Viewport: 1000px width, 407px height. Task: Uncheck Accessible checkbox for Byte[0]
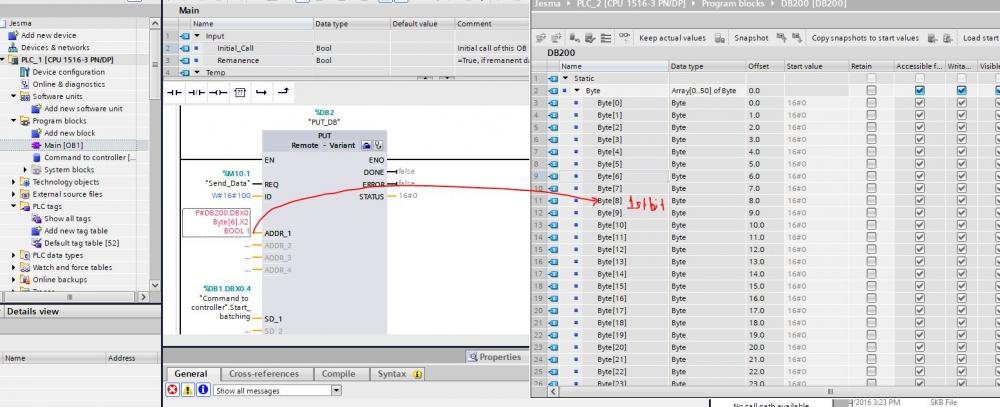[919, 103]
